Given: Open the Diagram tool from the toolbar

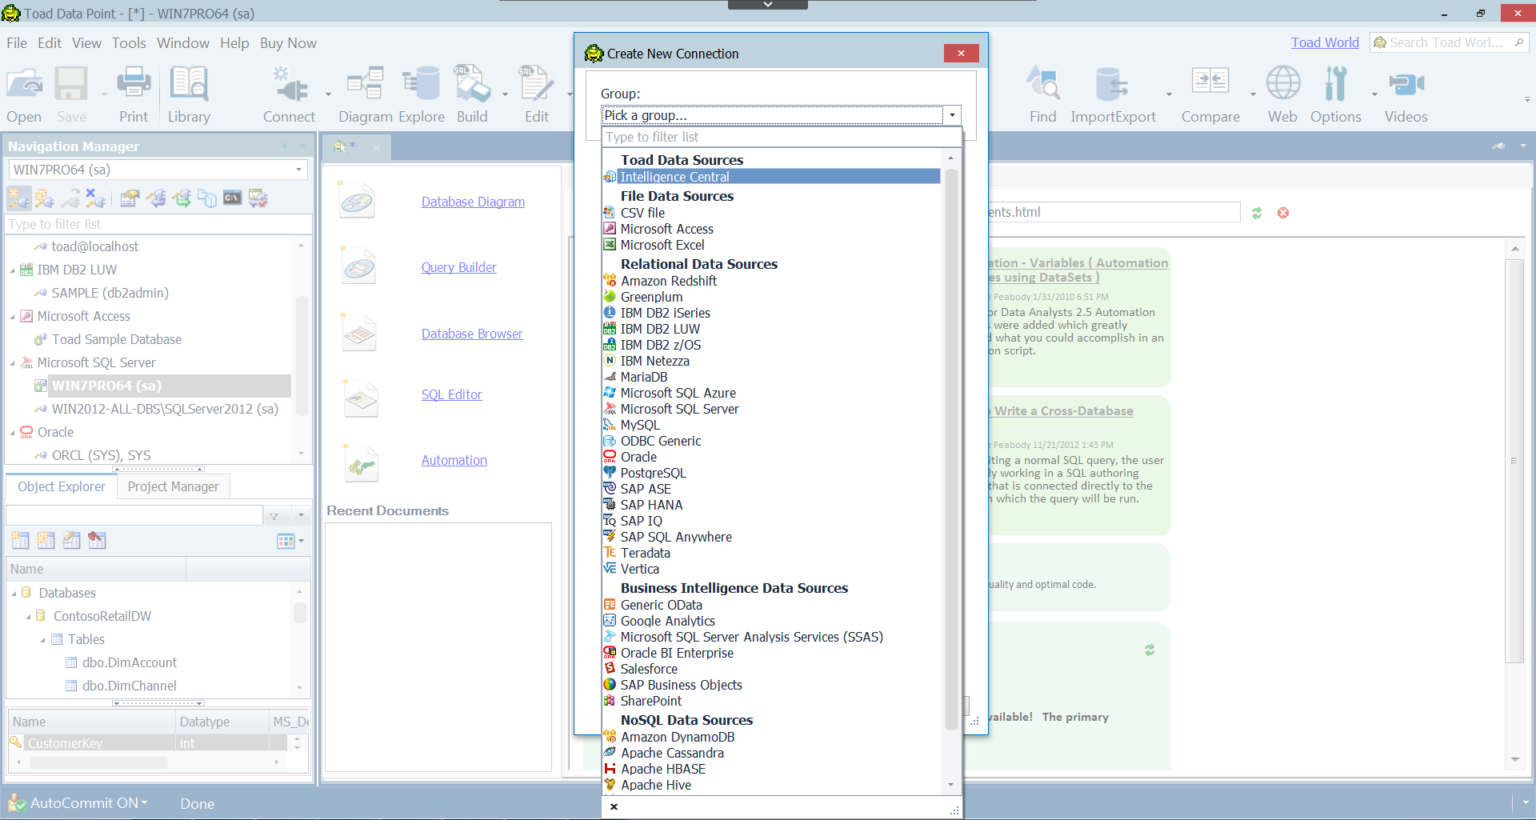Looking at the screenshot, I should point(365,92).
